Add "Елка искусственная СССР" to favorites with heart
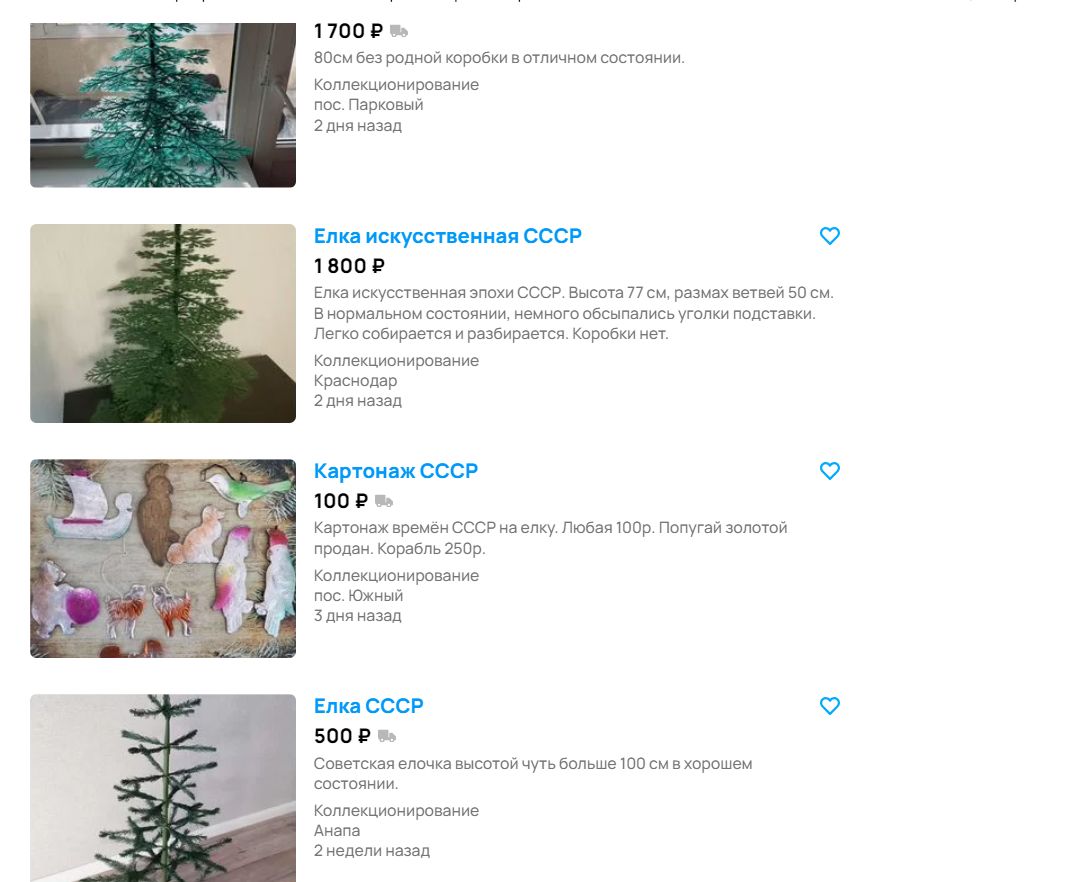This screenshot has height=882, width=1065. click(829, 236)
